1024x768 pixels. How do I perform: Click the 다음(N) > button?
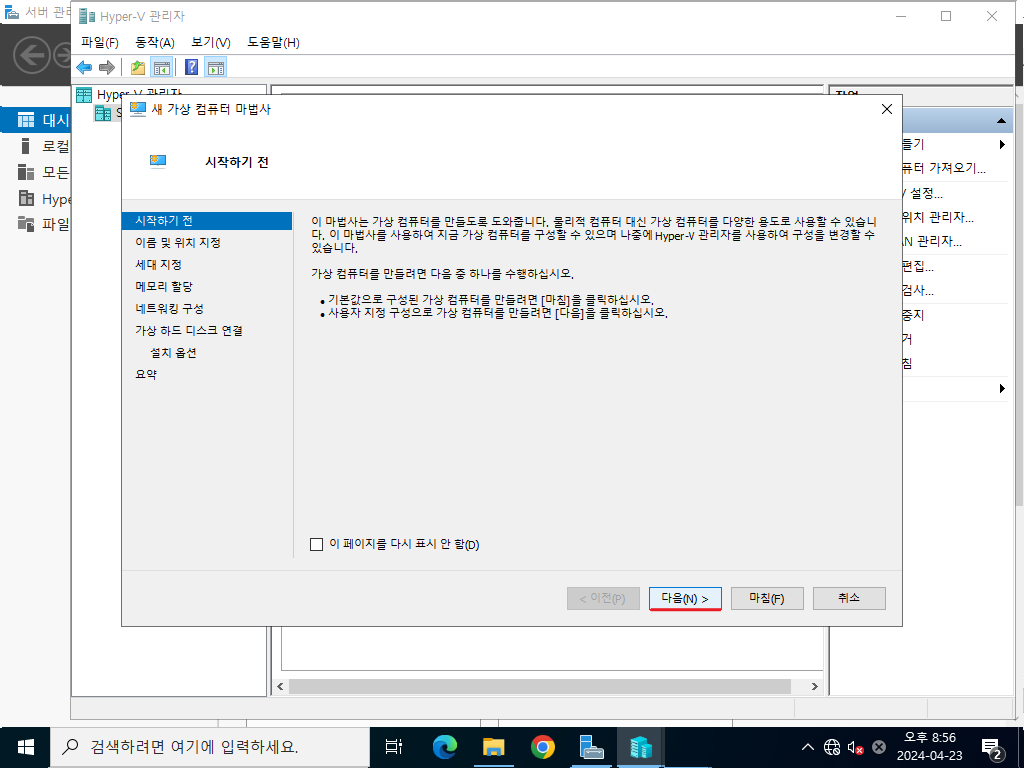685,598
